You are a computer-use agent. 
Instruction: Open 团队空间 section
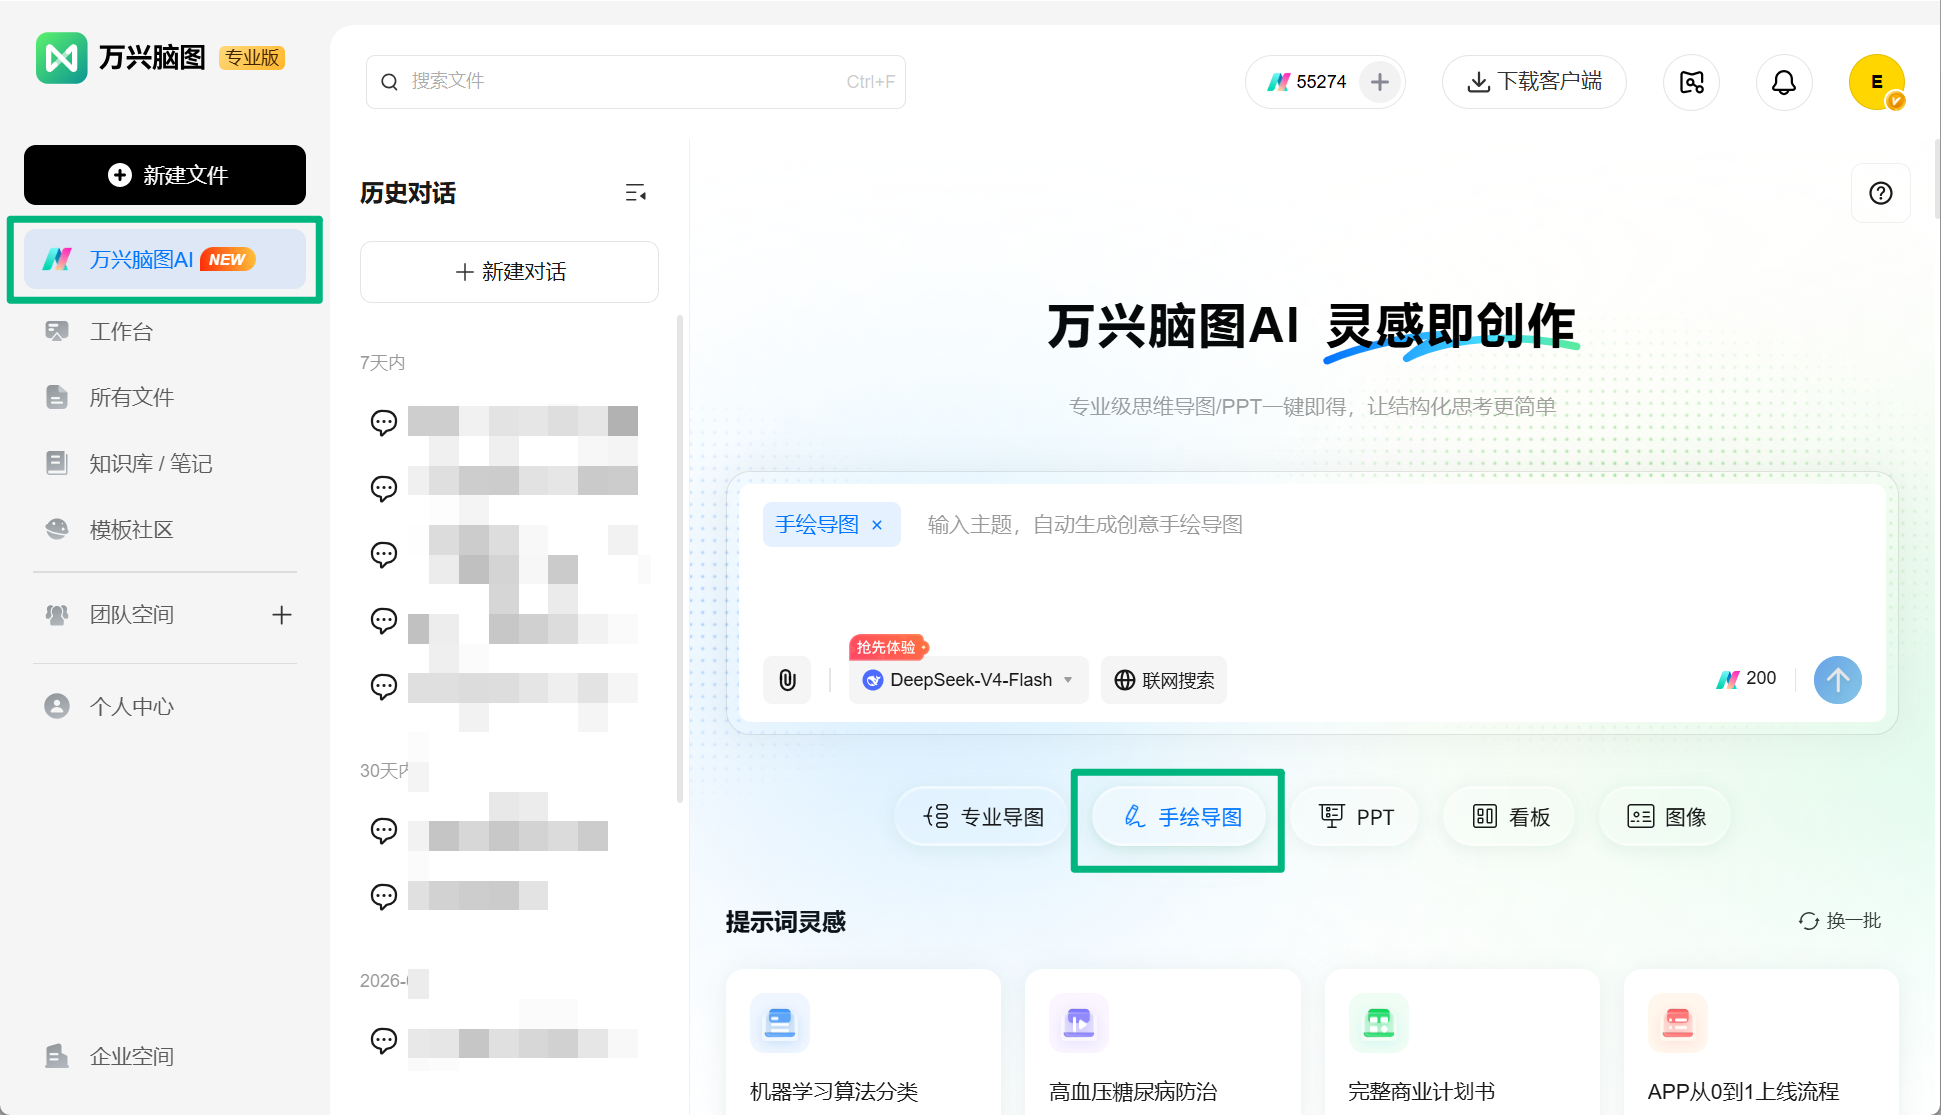(x=131, y=615)
